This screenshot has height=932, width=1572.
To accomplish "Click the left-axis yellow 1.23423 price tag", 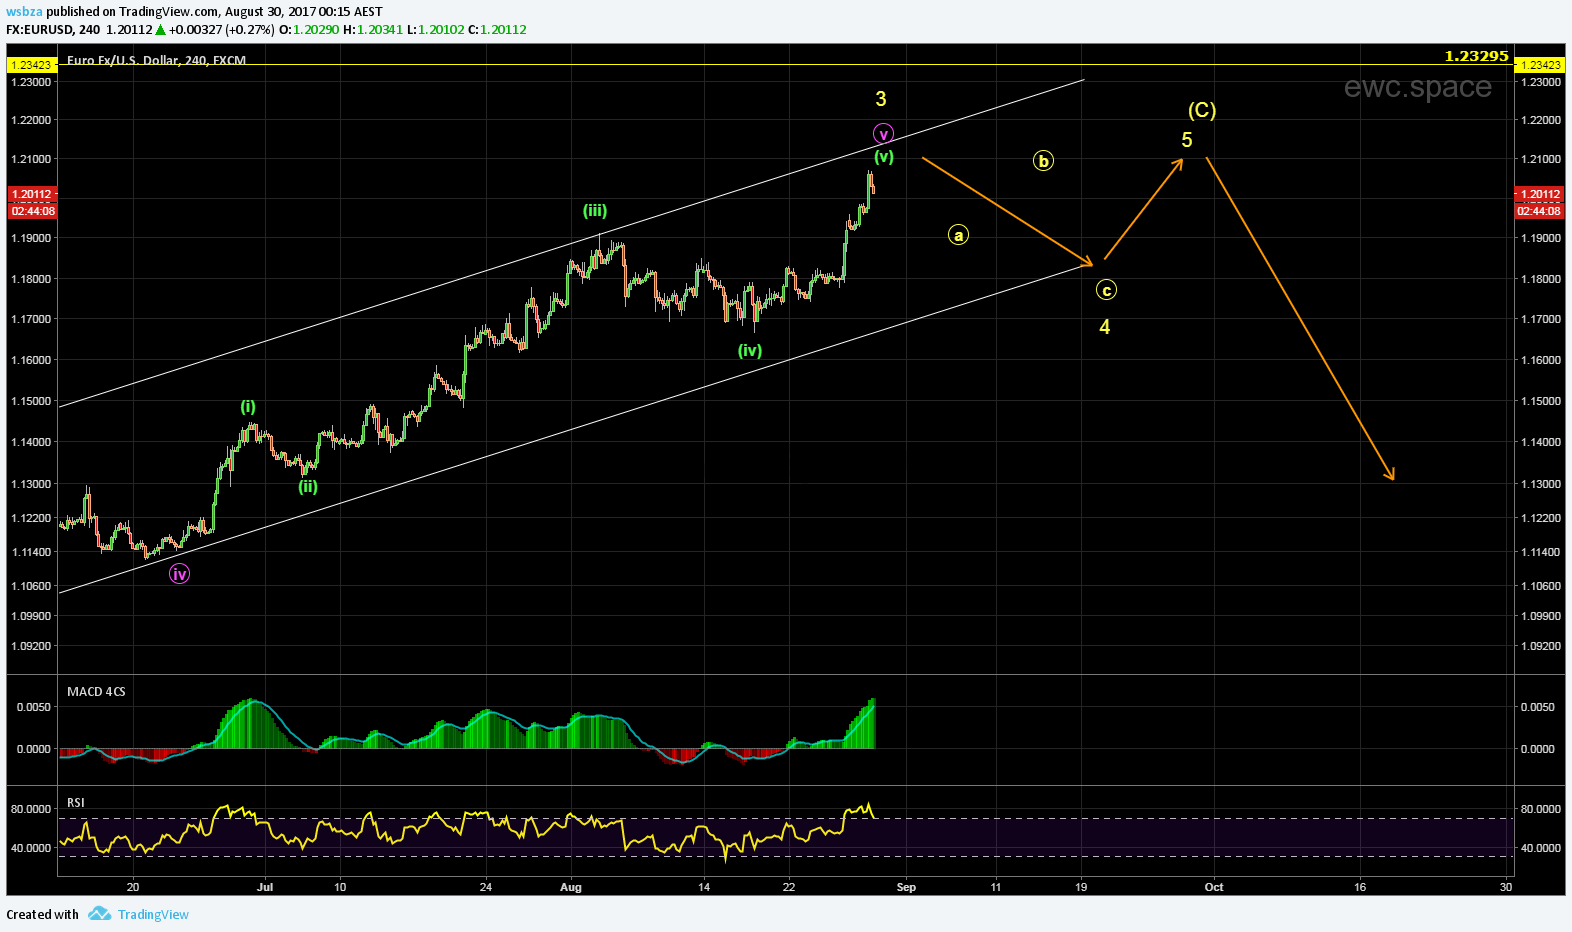I will click(x=30, y=65).
